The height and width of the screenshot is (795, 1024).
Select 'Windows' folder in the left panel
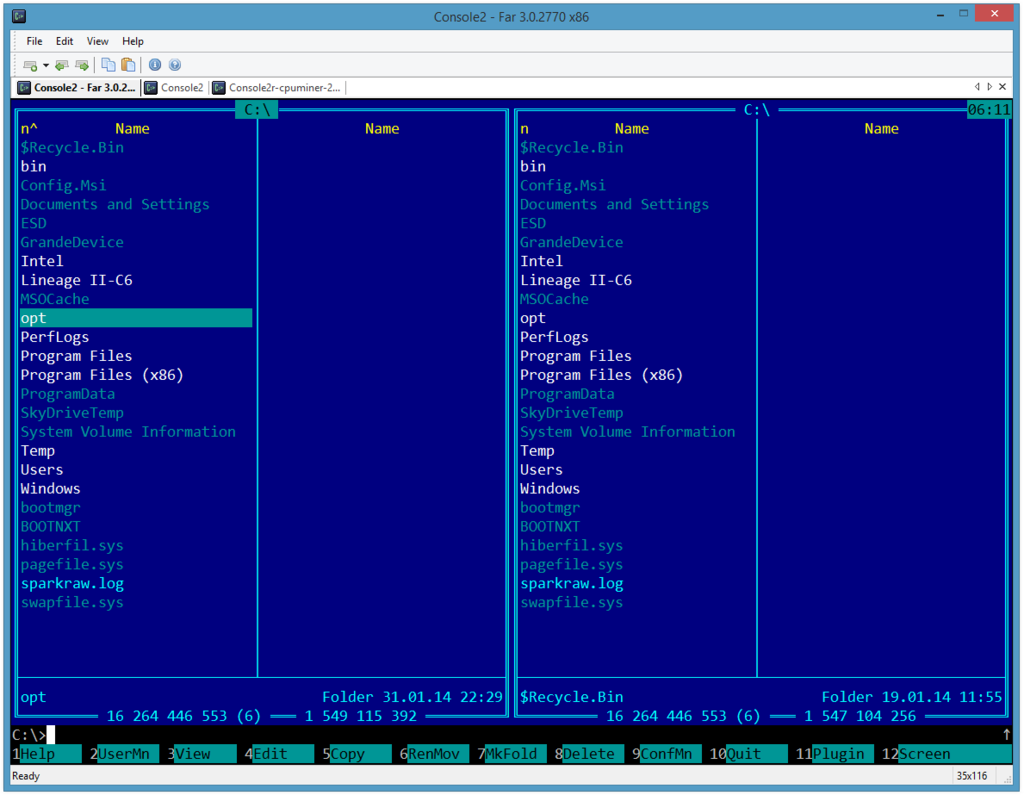pyautogui.click(x=50, y=489)
